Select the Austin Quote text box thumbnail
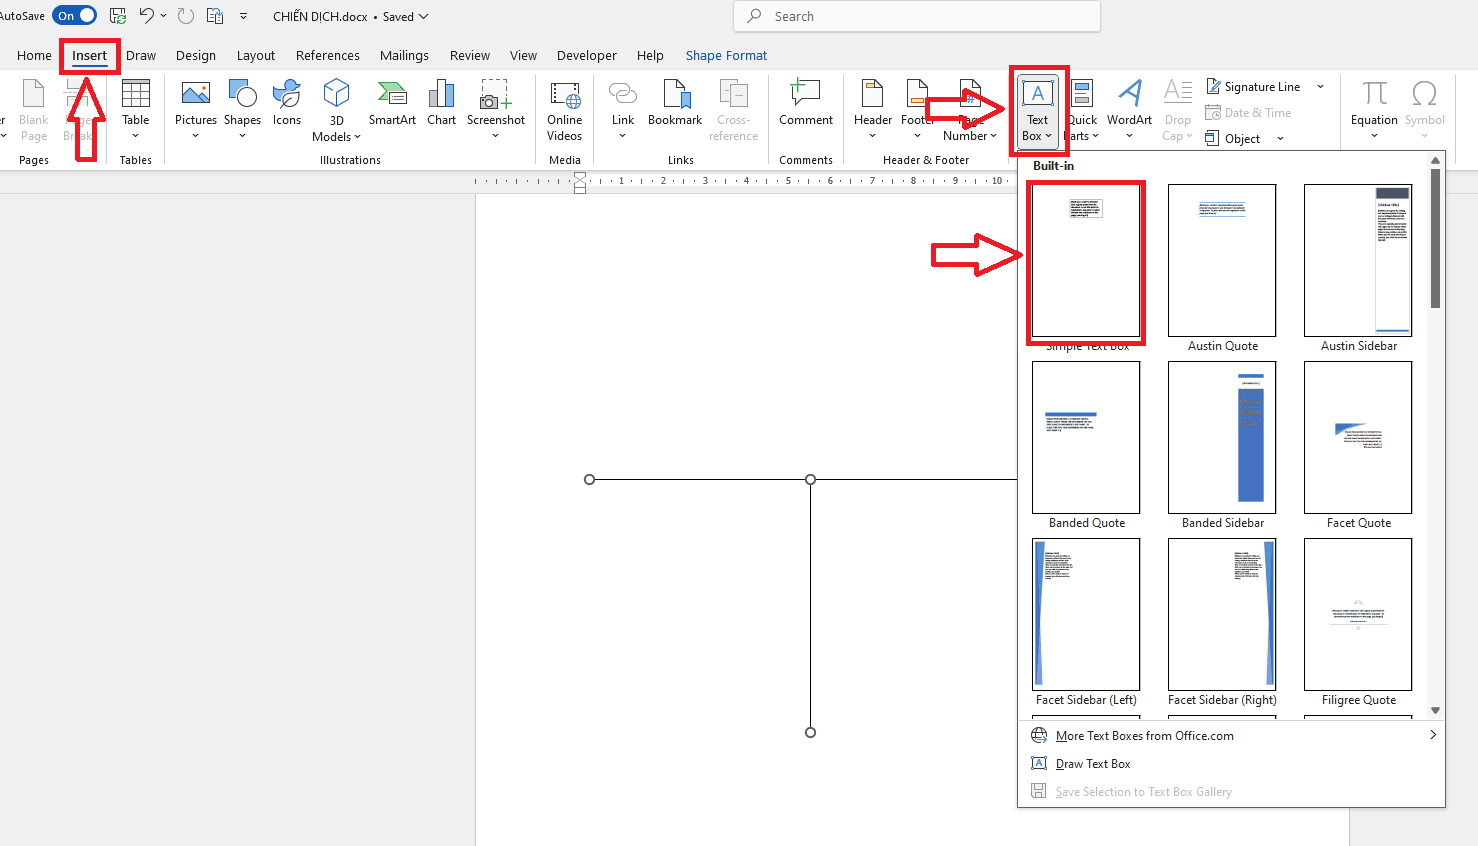Image resolution: width=1478 pixels, height=846 pixels. 1222,261
